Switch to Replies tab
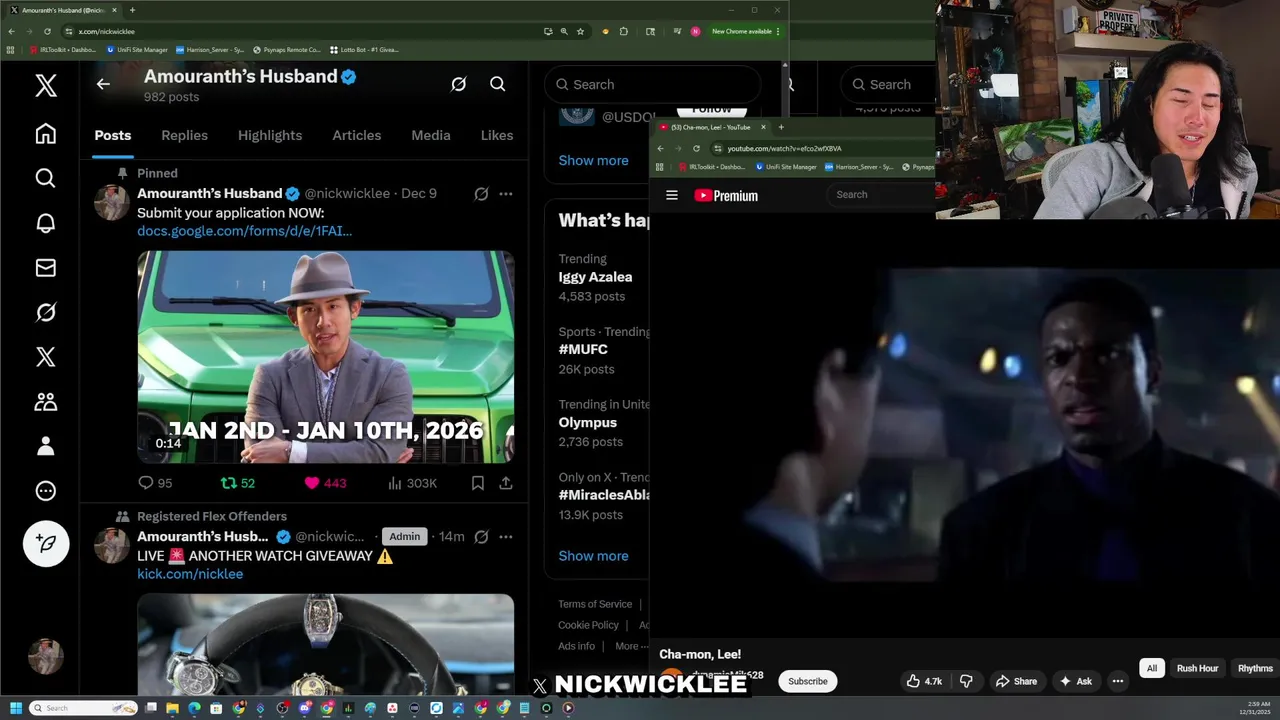Screen dimensions: 1280x720 pos(185,135)
